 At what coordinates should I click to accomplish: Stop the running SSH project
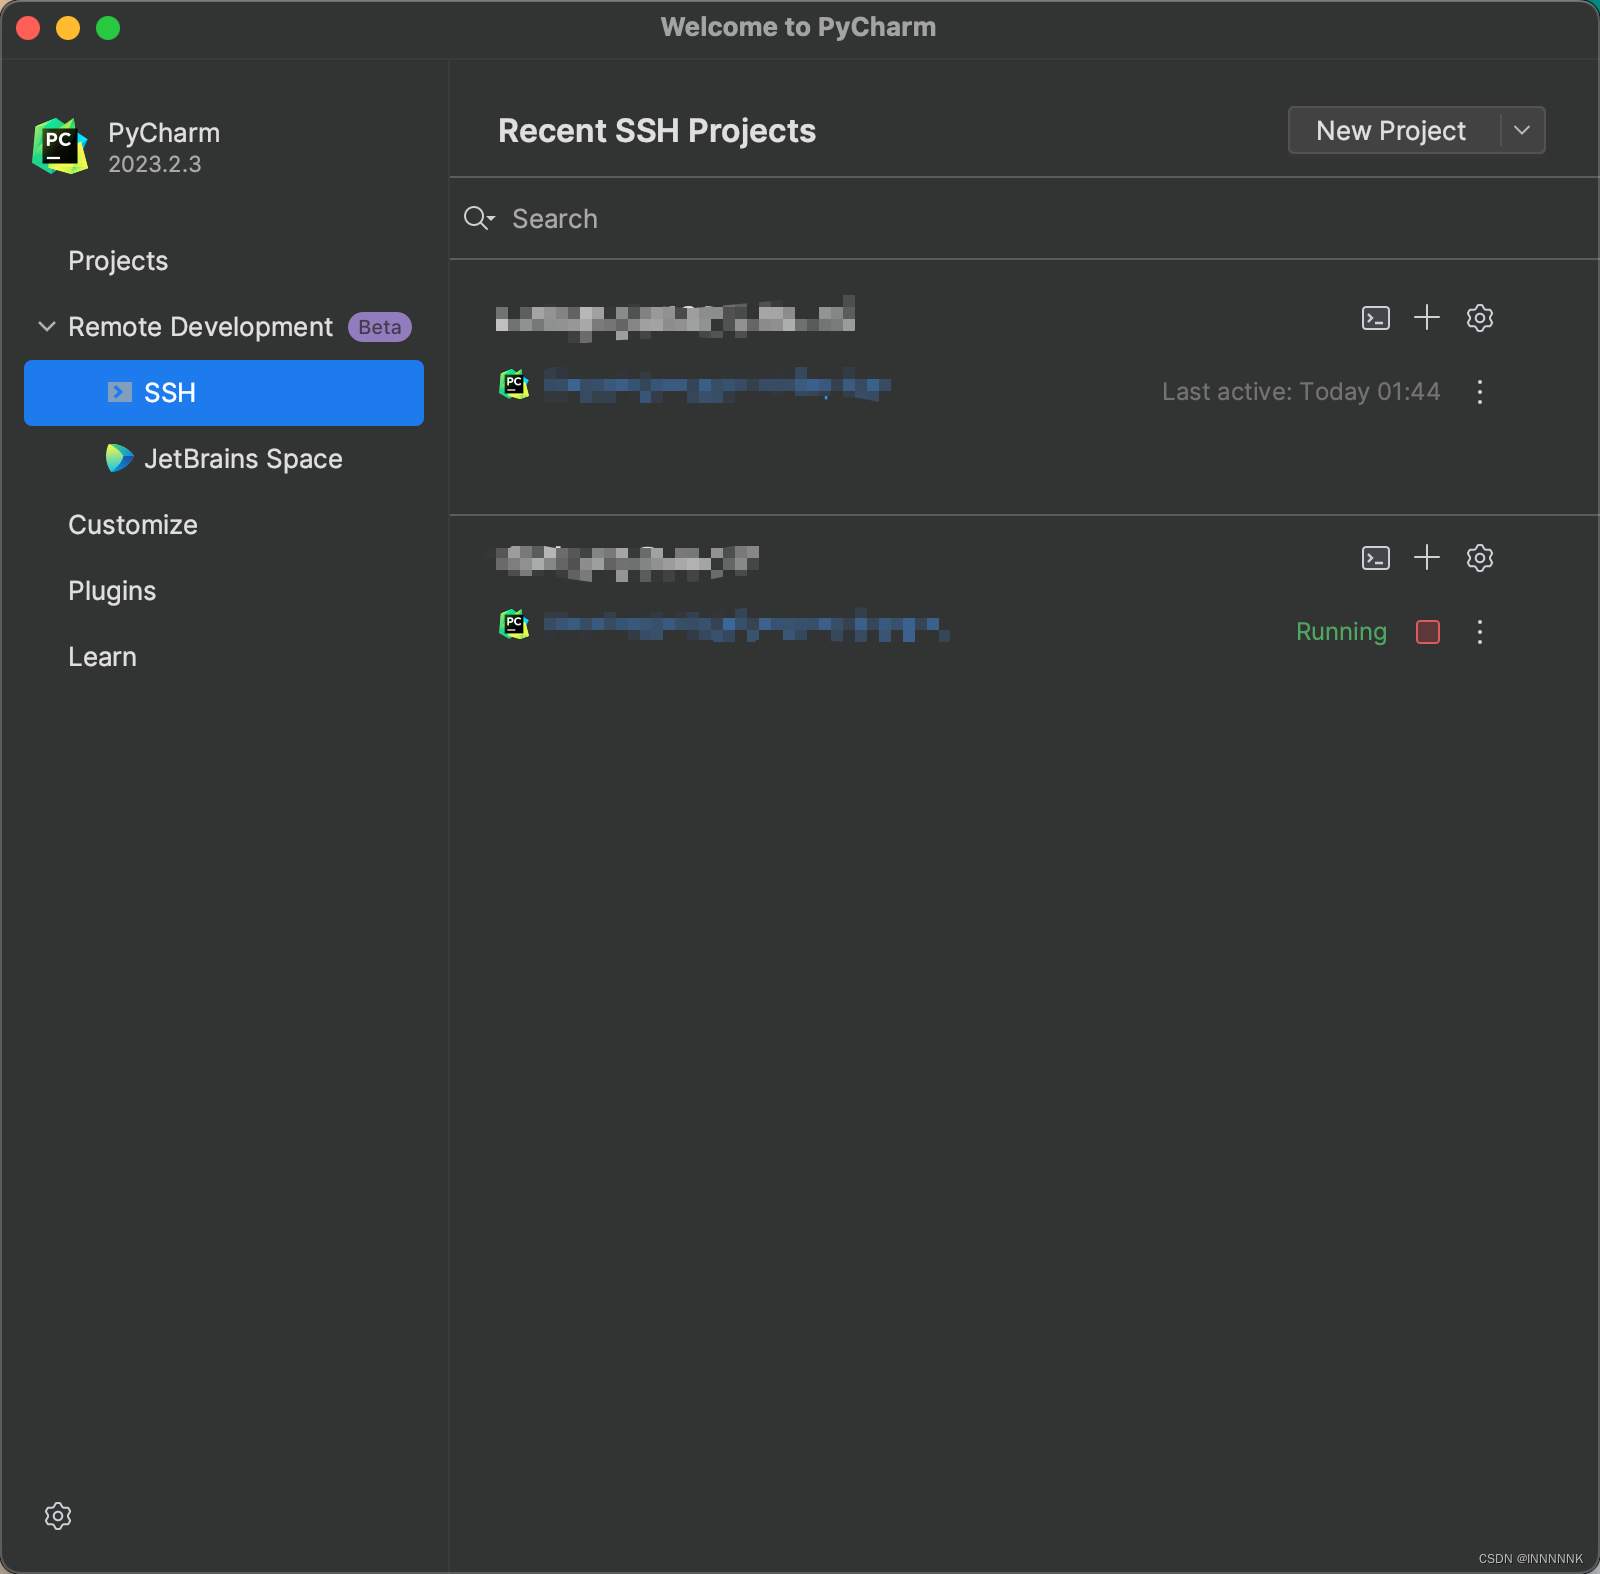(1428, 631)
